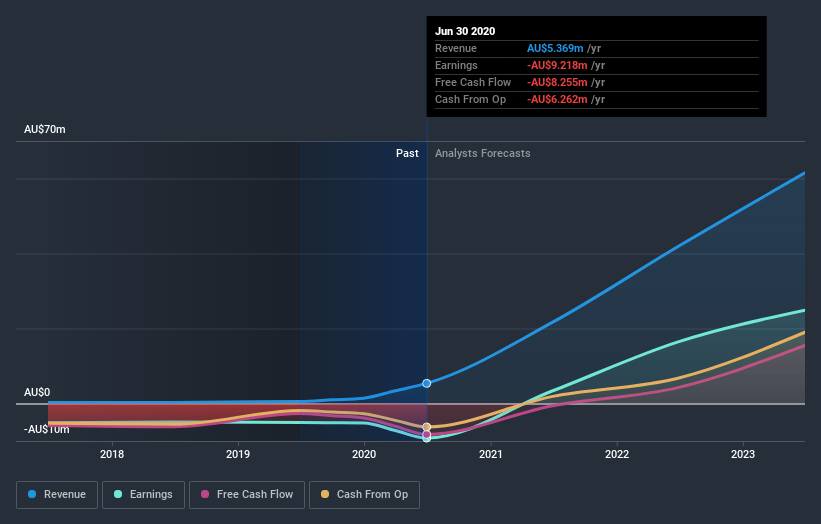Click the -AU$9.218m earnings value
This screenshot has height=524, width=821.
click(x=557, y=65)
